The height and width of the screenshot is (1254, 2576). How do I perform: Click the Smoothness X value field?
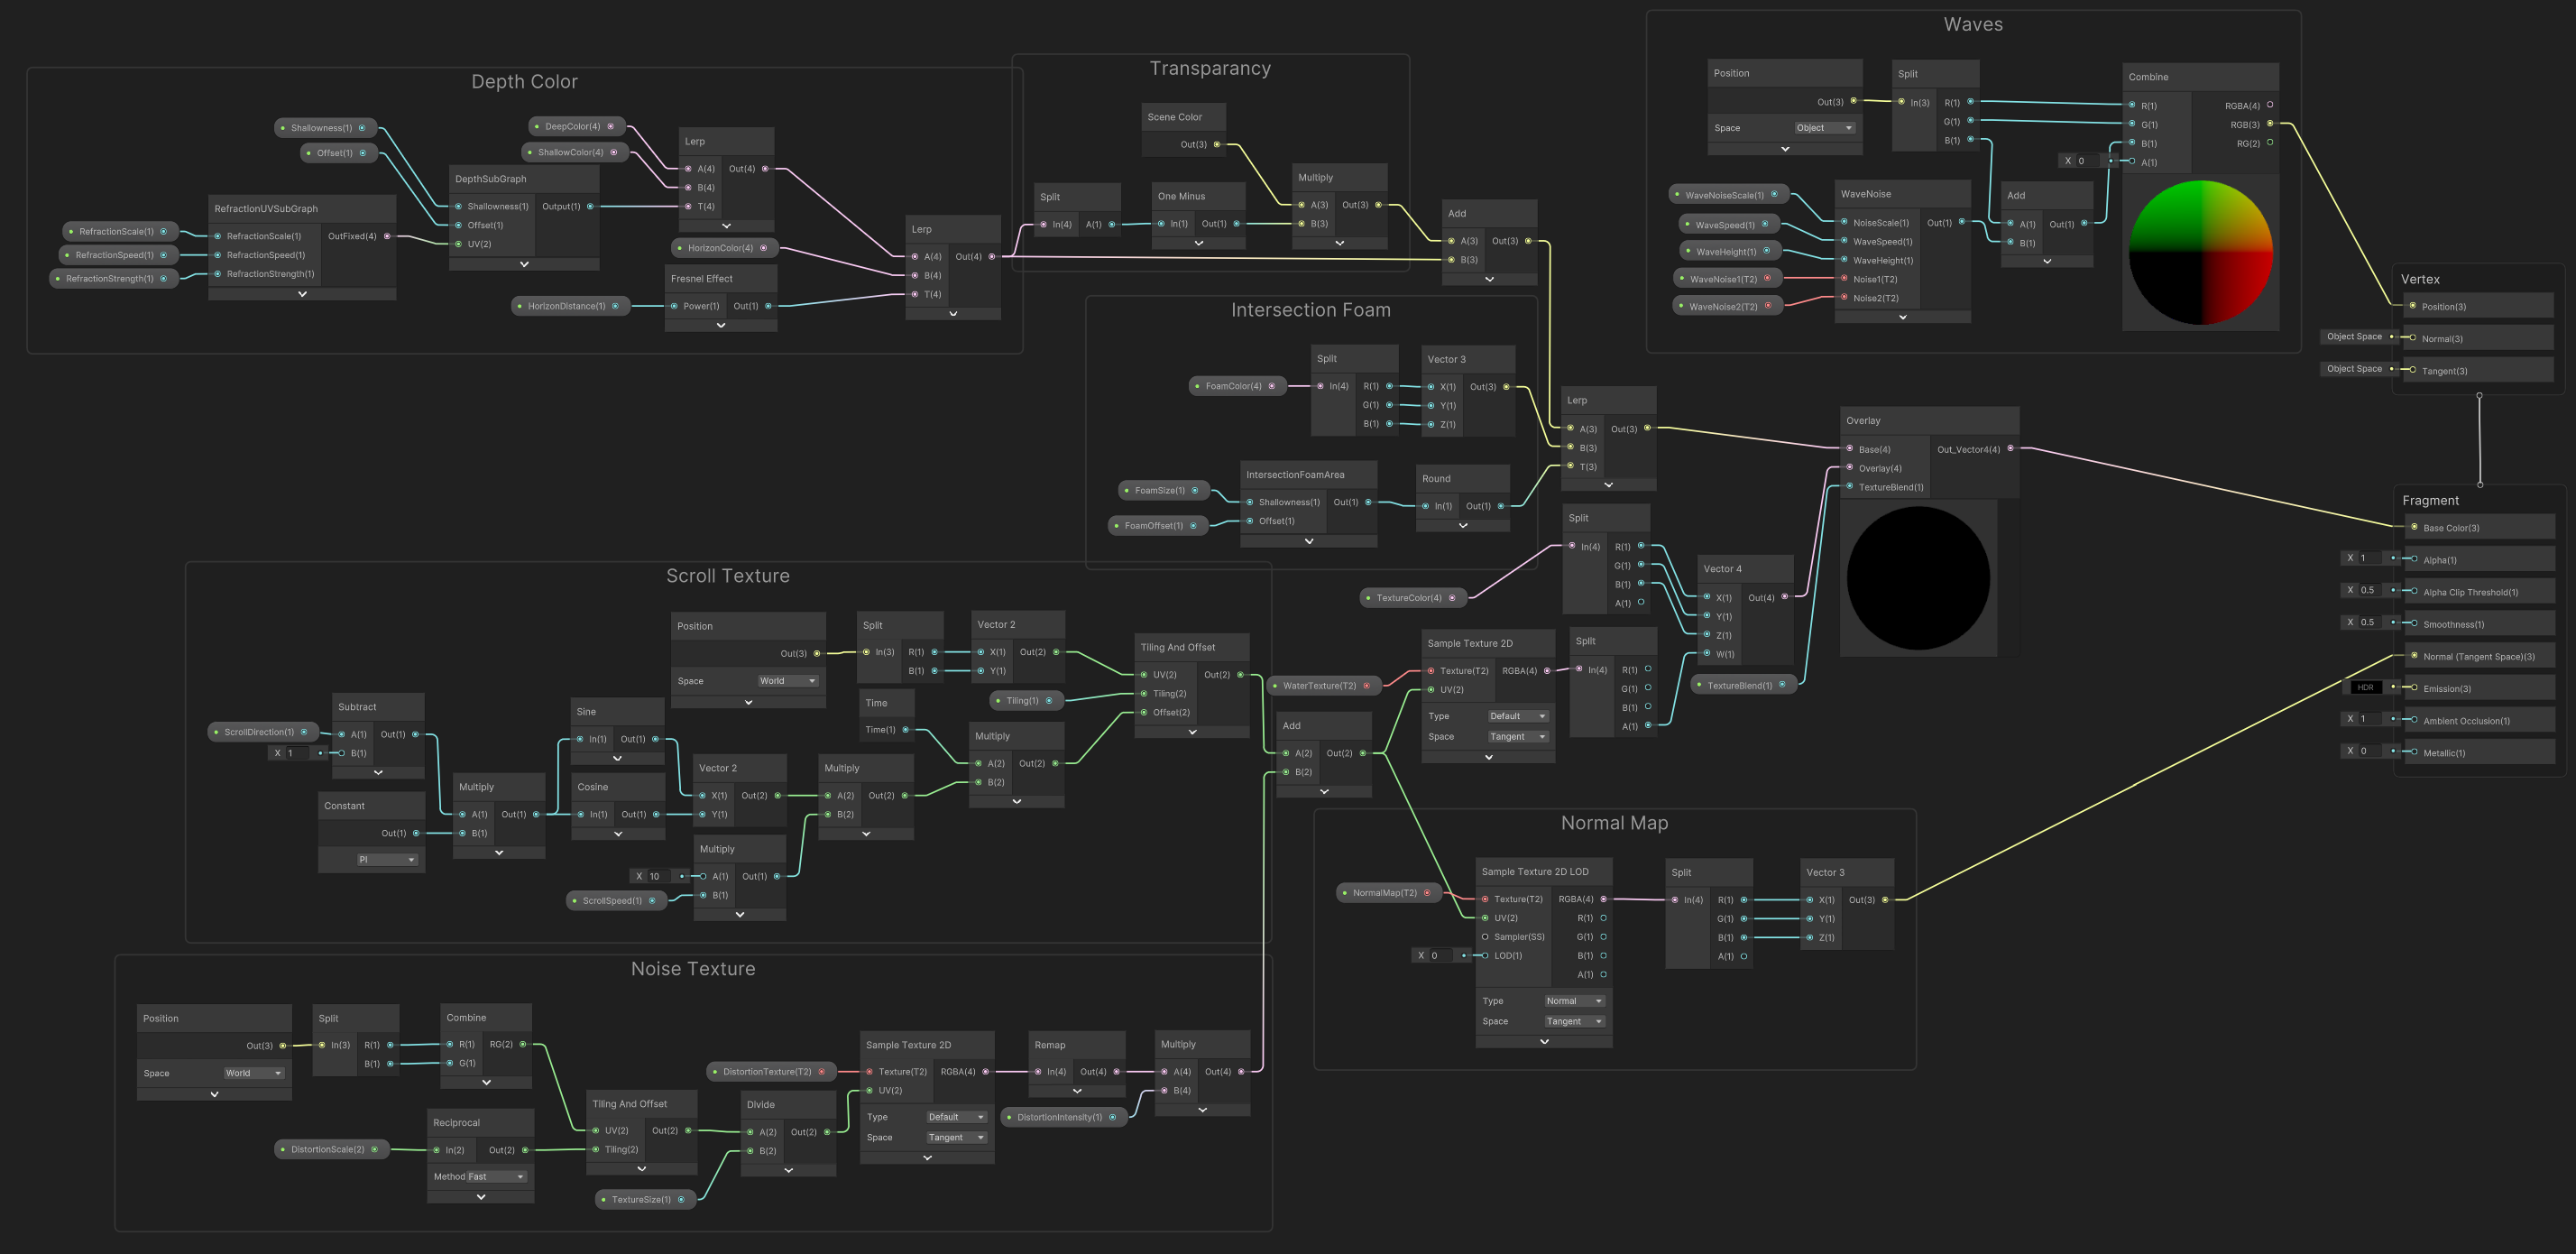click(2371, 622)
